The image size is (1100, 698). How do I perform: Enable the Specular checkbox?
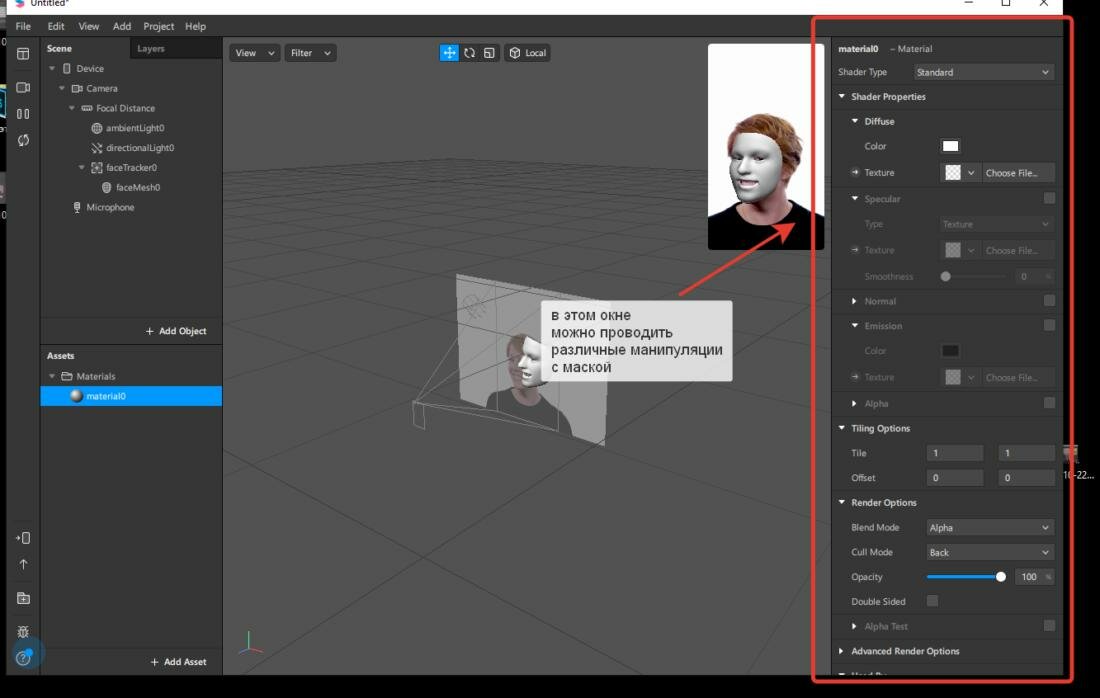[x=1049, y=199]
